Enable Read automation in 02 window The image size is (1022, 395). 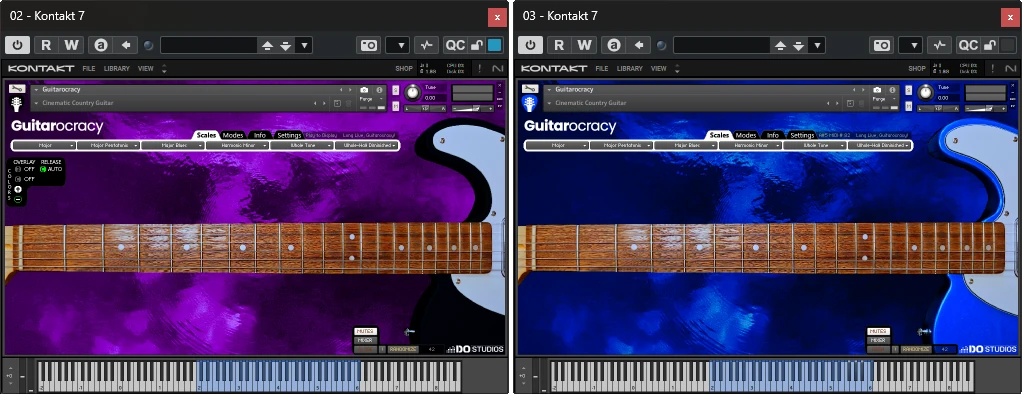[x=46, y=45]
